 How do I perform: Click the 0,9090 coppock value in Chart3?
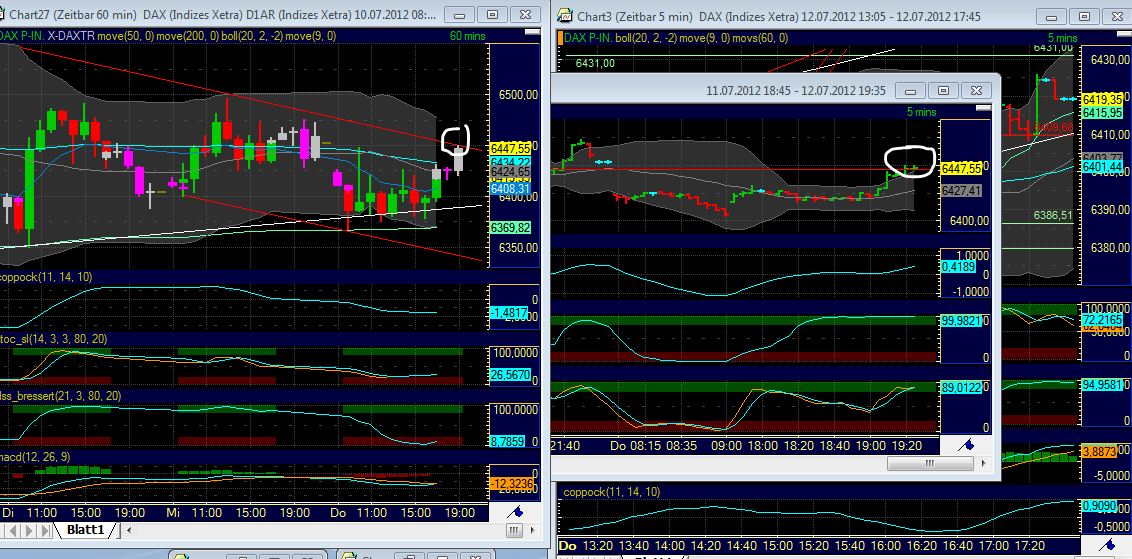1100,506
